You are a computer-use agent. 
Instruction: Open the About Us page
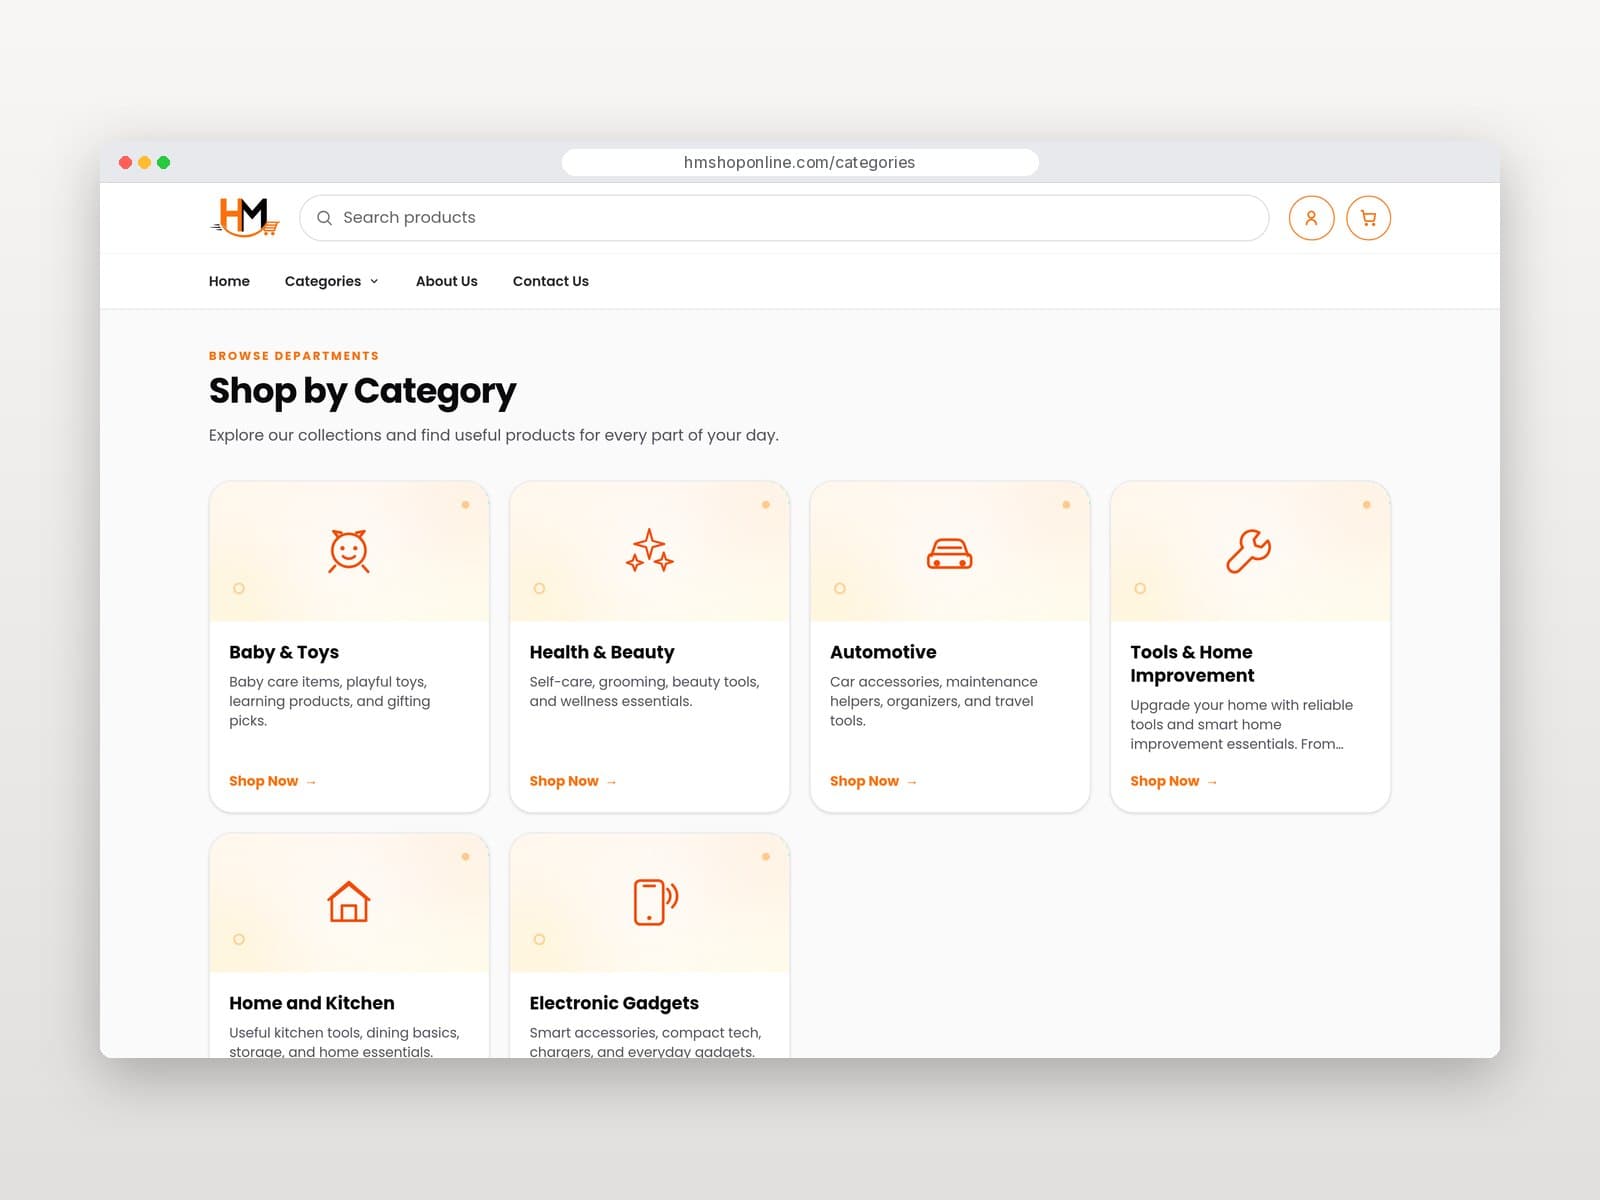click(447, 281)
